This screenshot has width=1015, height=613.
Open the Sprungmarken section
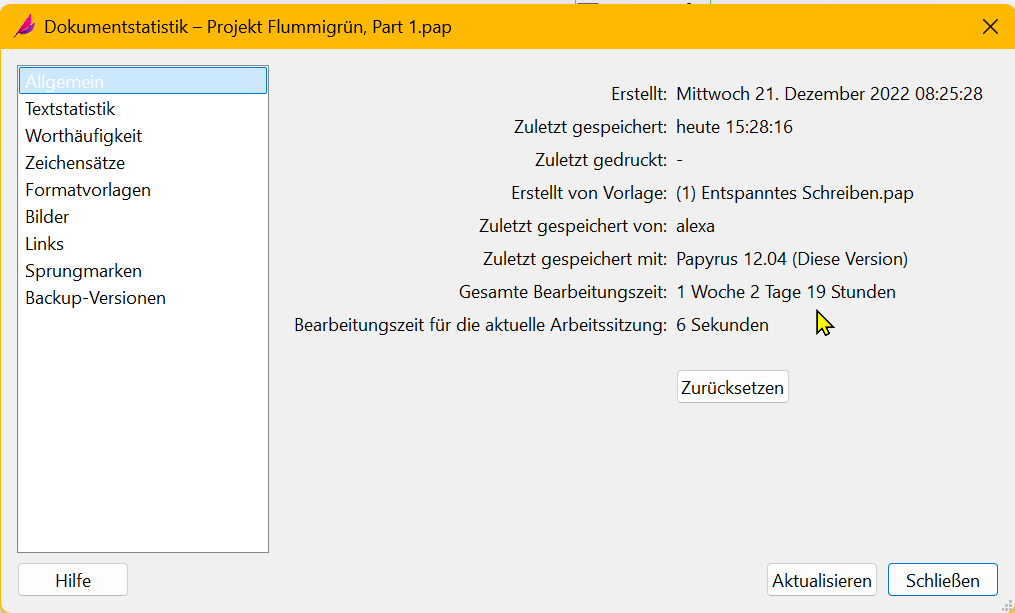coord(84,271)
